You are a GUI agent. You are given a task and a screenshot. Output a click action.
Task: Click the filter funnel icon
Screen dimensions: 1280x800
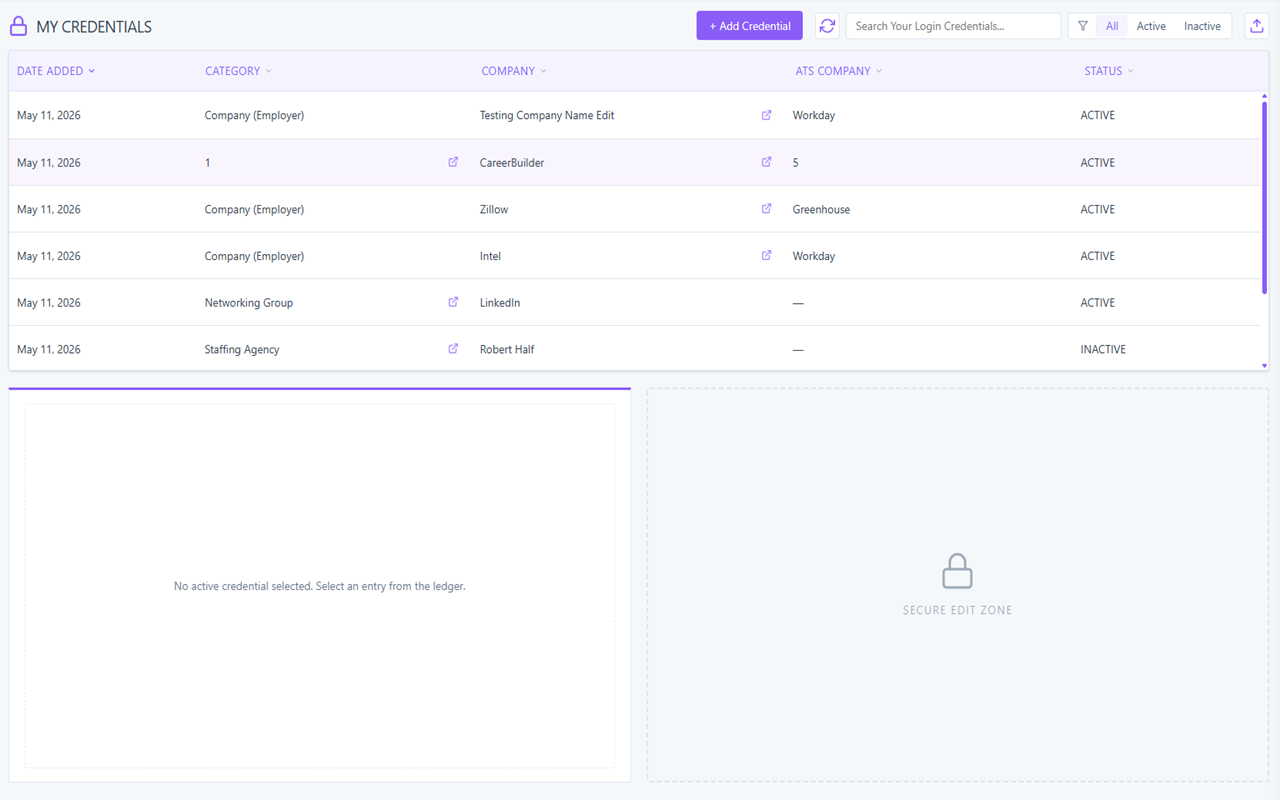pos(1083,26)
